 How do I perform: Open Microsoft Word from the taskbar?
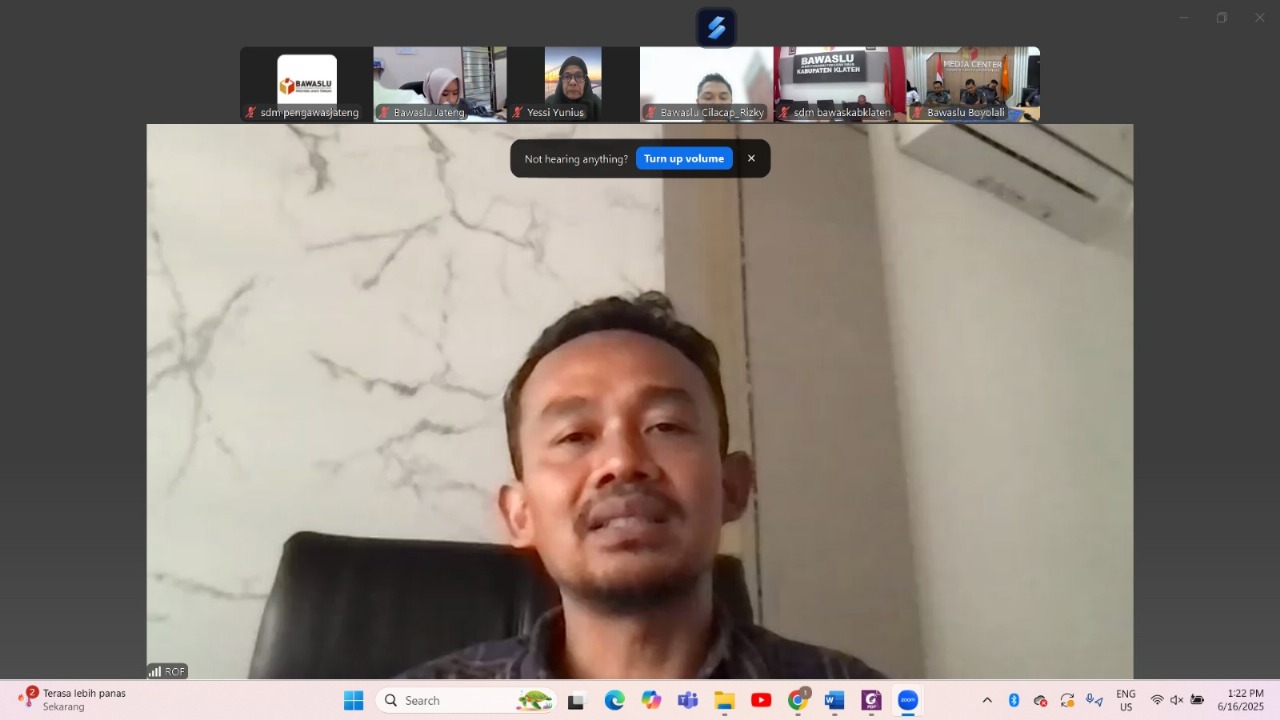pos(834,701)
